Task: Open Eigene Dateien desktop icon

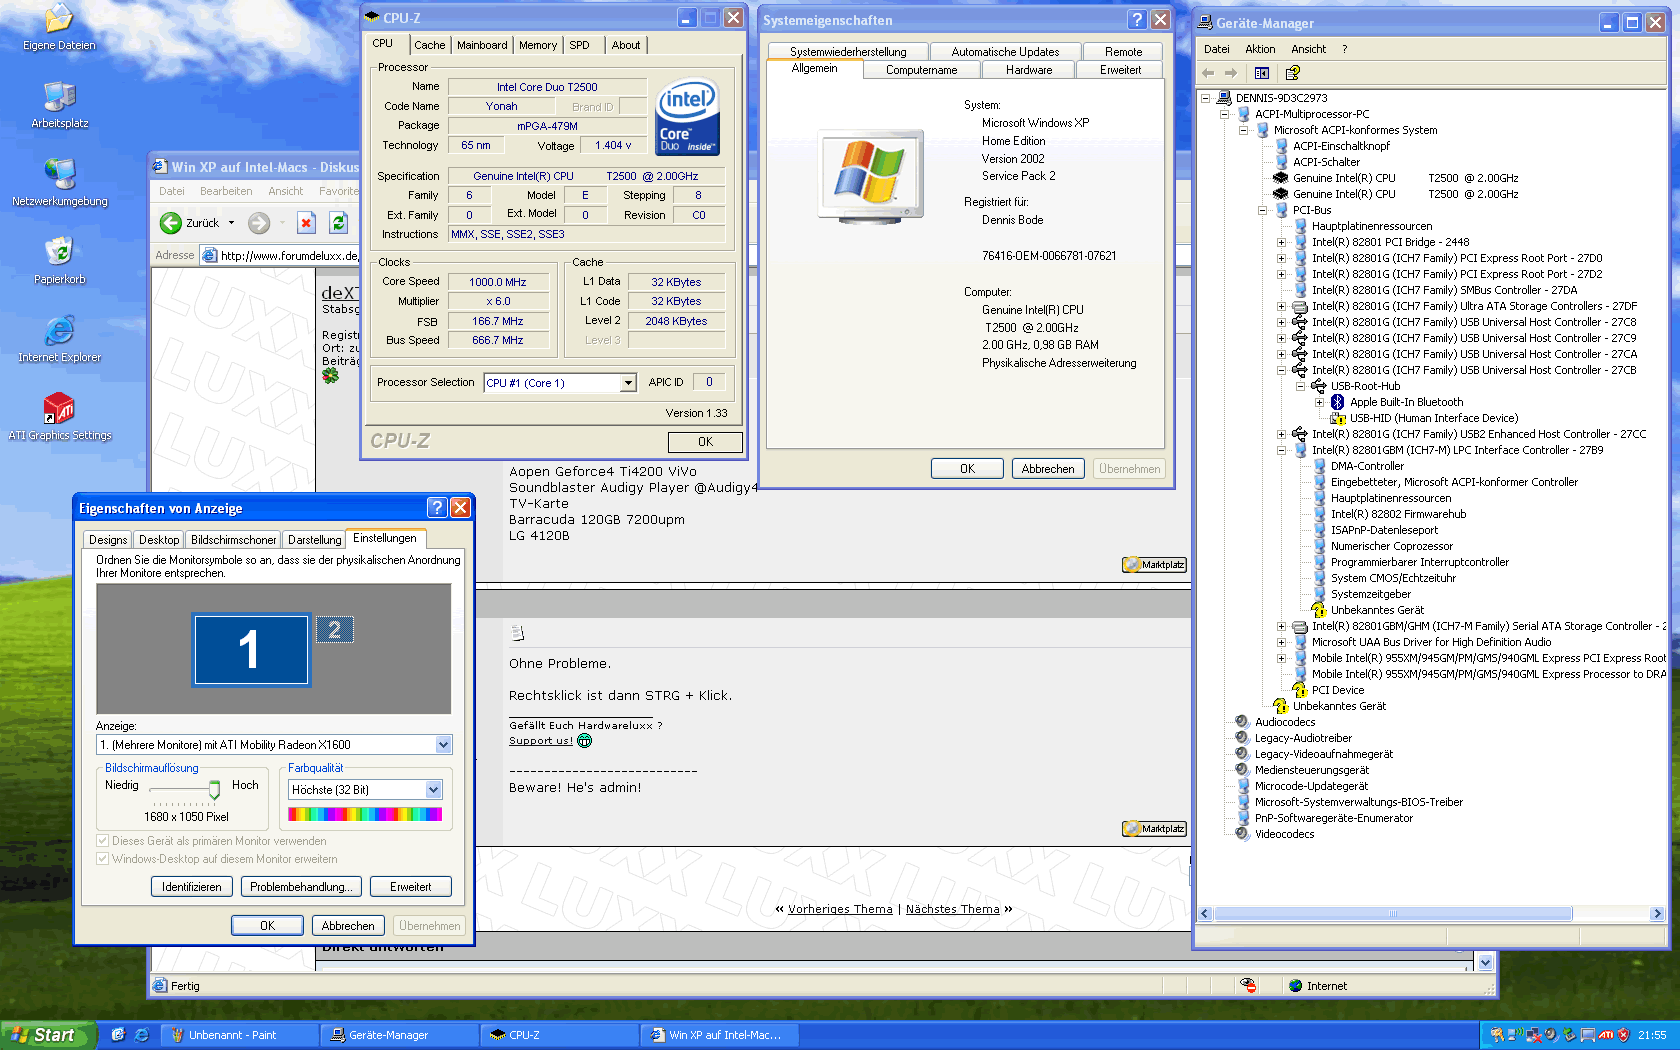Action: (59, 26)
